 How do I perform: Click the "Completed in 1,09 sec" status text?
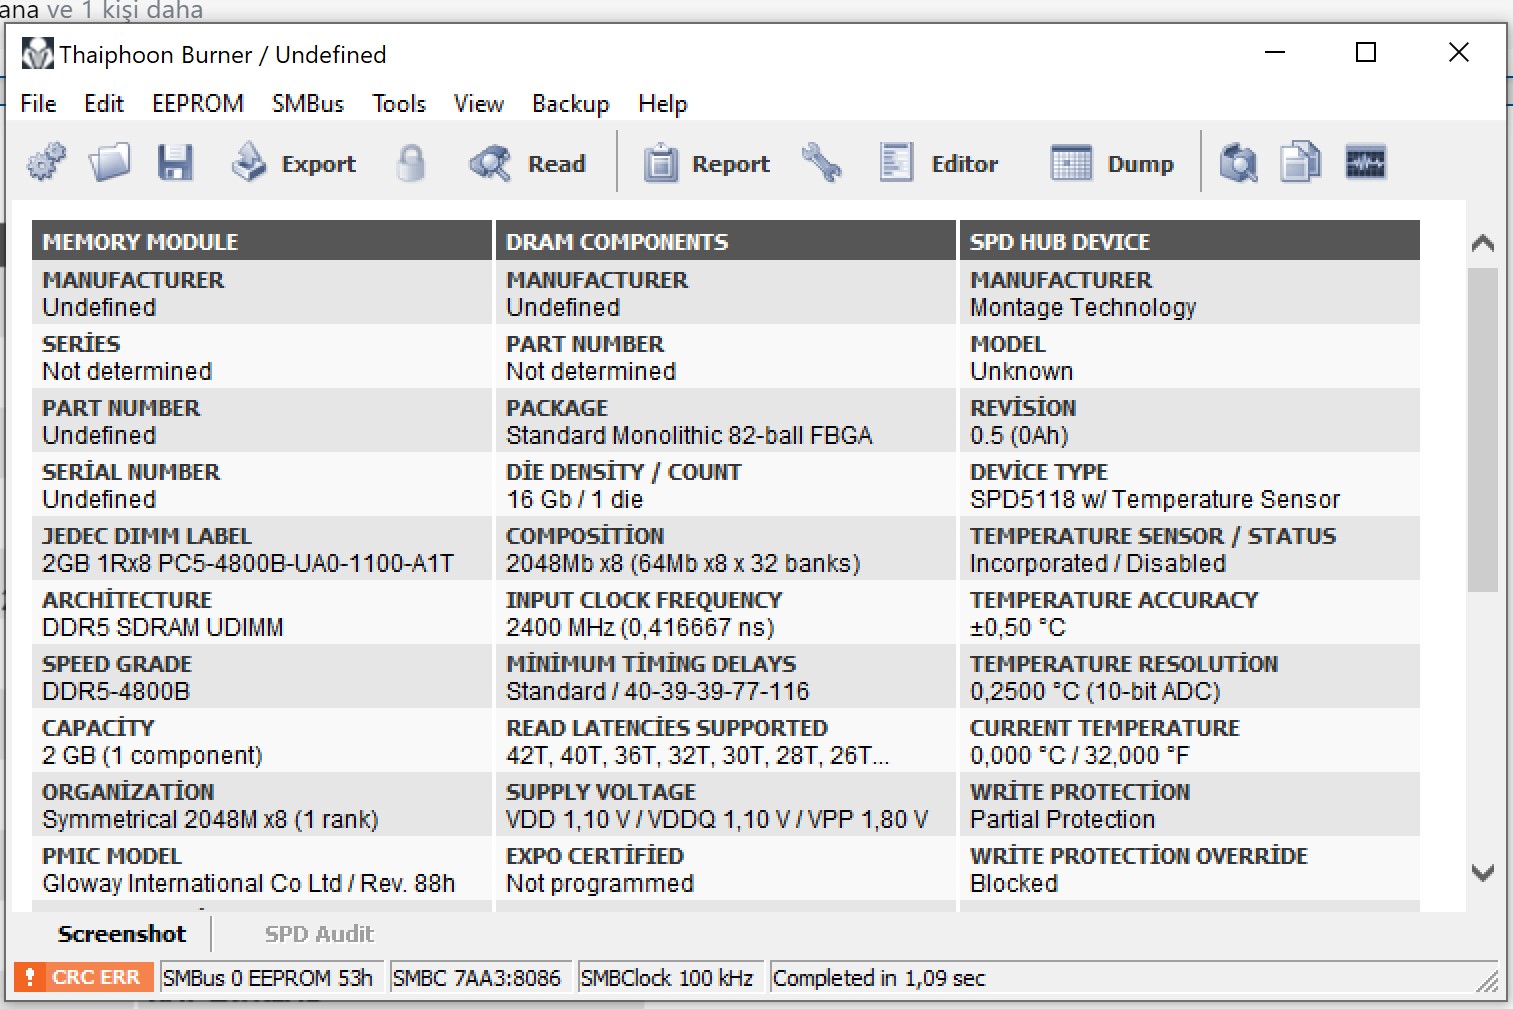pos(879,978)
